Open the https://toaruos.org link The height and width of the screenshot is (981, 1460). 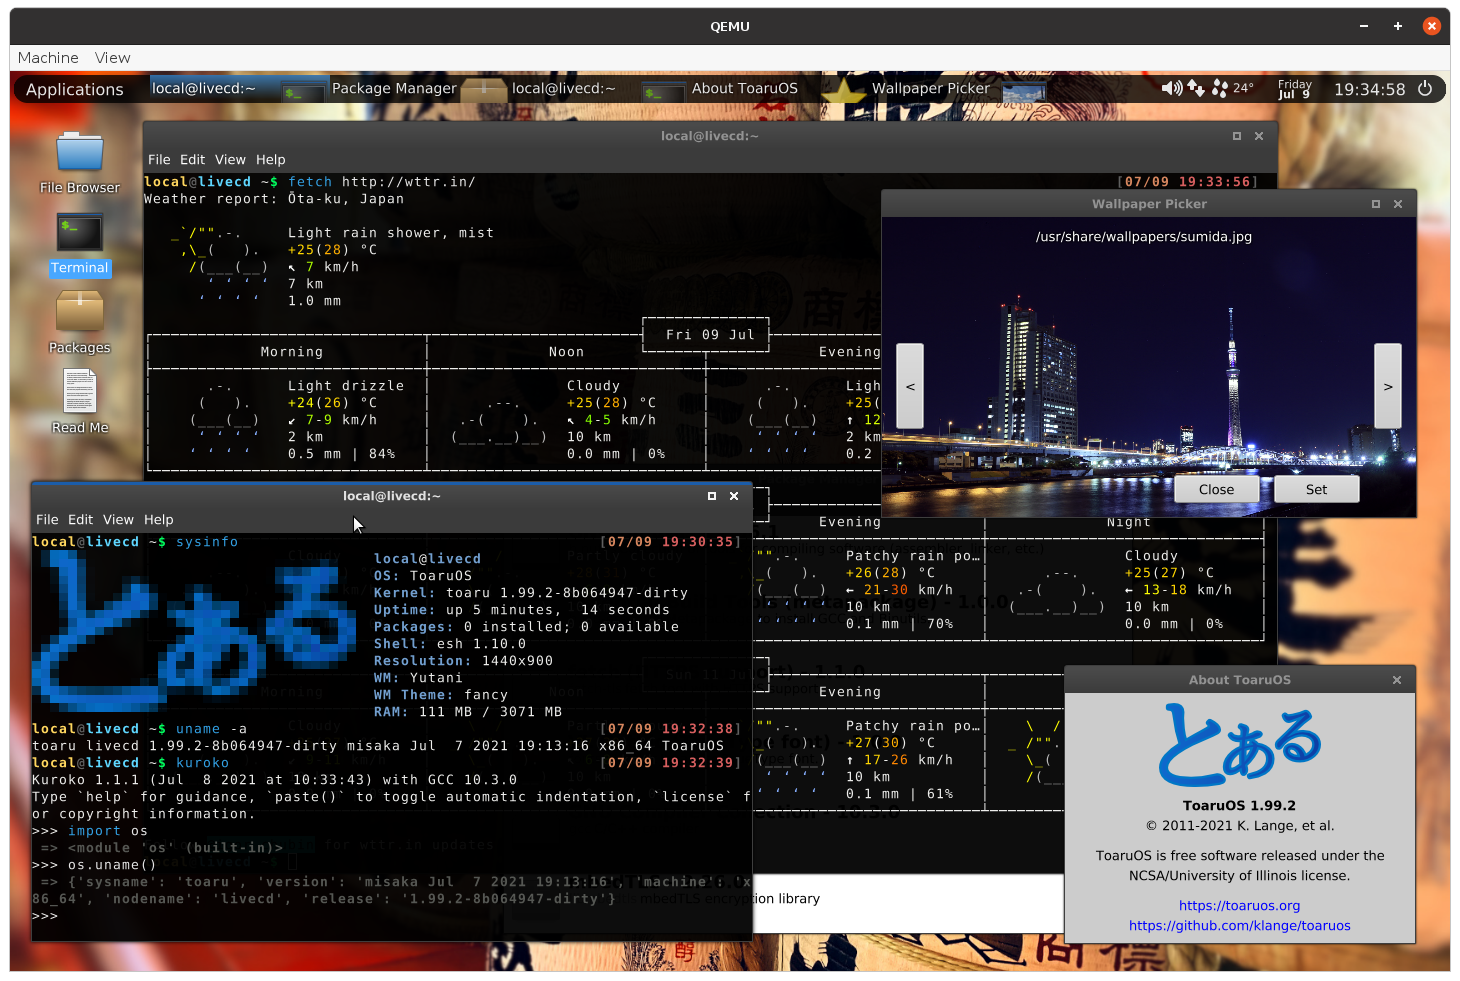point(1240,906)
